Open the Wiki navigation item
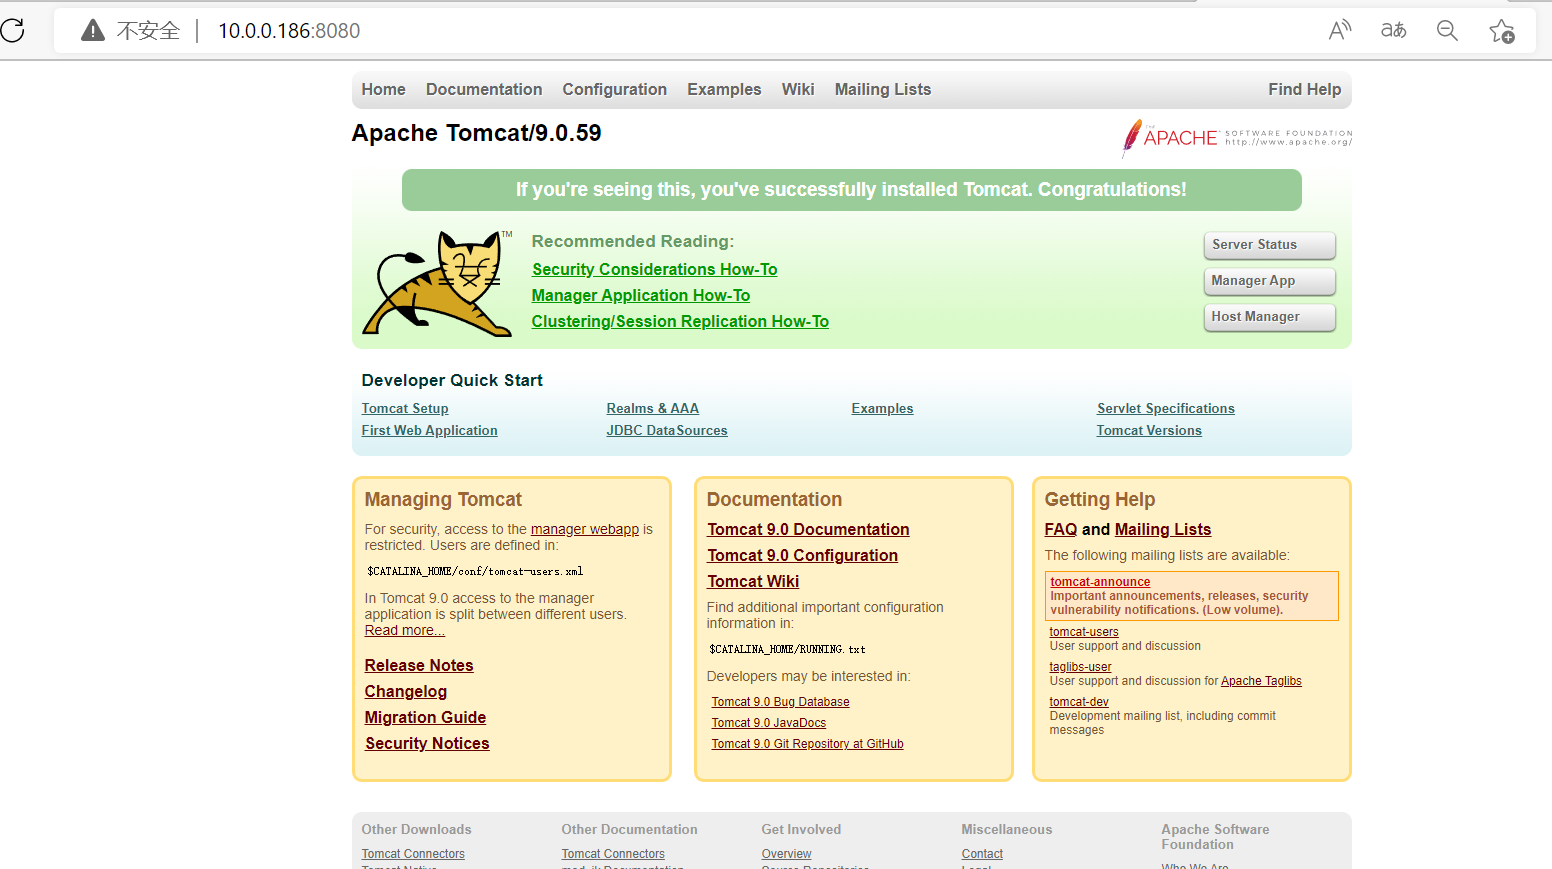The width and height of the screenshot is (1552, 869). point(798,89)
